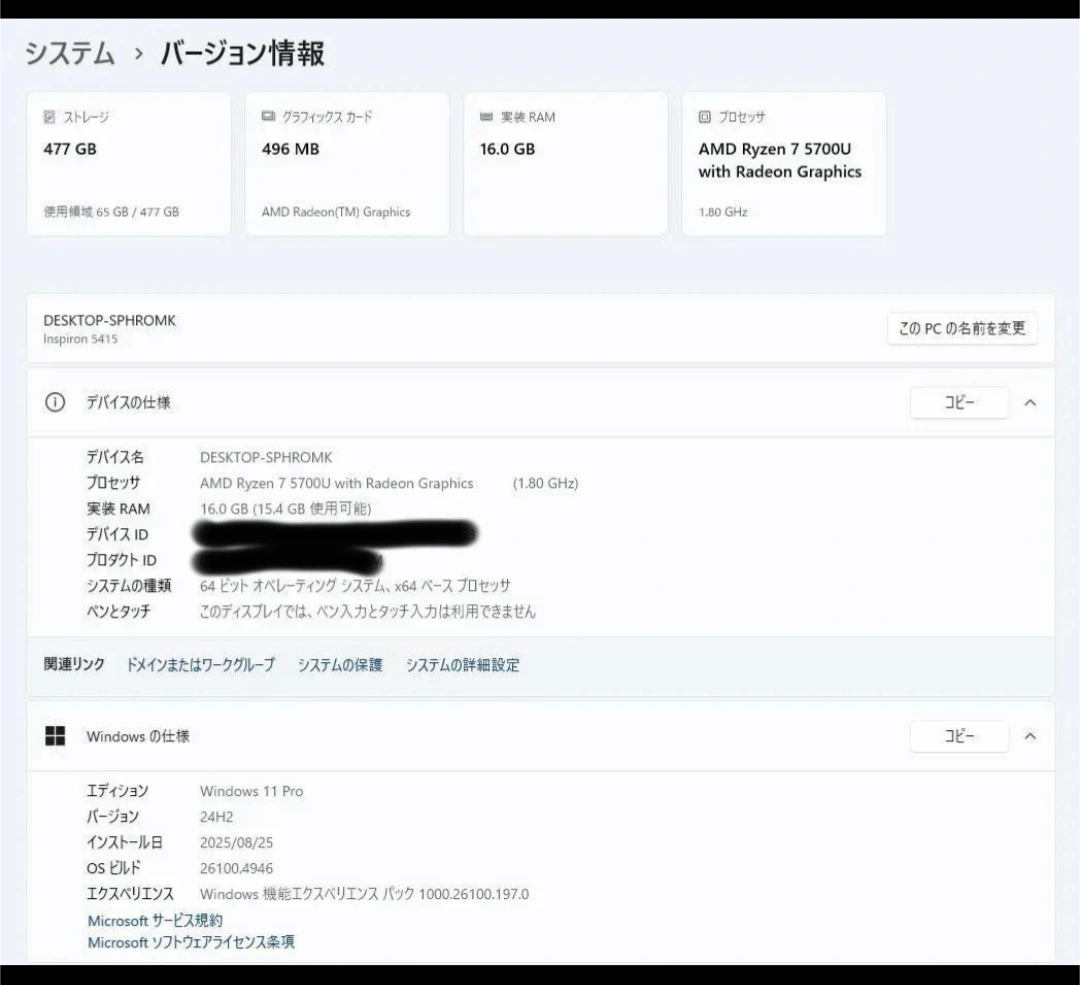Click the storage icon in ストレージ card

(49, 117)
